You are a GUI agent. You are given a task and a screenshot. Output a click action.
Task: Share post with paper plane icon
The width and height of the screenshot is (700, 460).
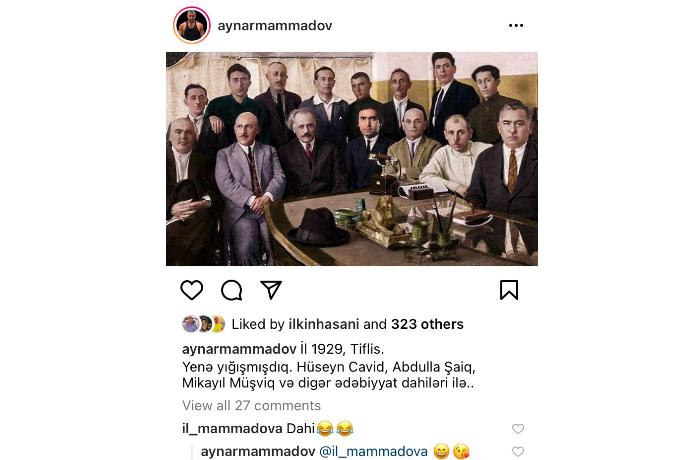point(271,290)
